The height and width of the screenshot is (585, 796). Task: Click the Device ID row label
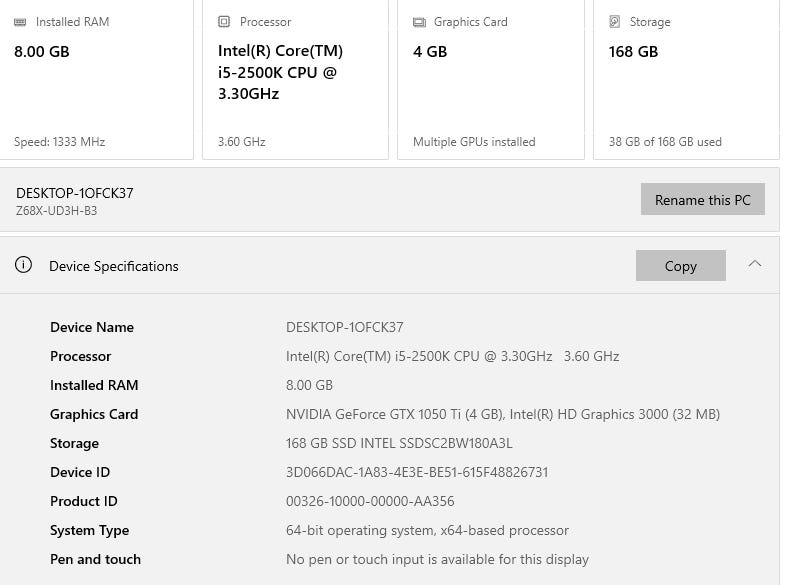(x=80, y=472)
